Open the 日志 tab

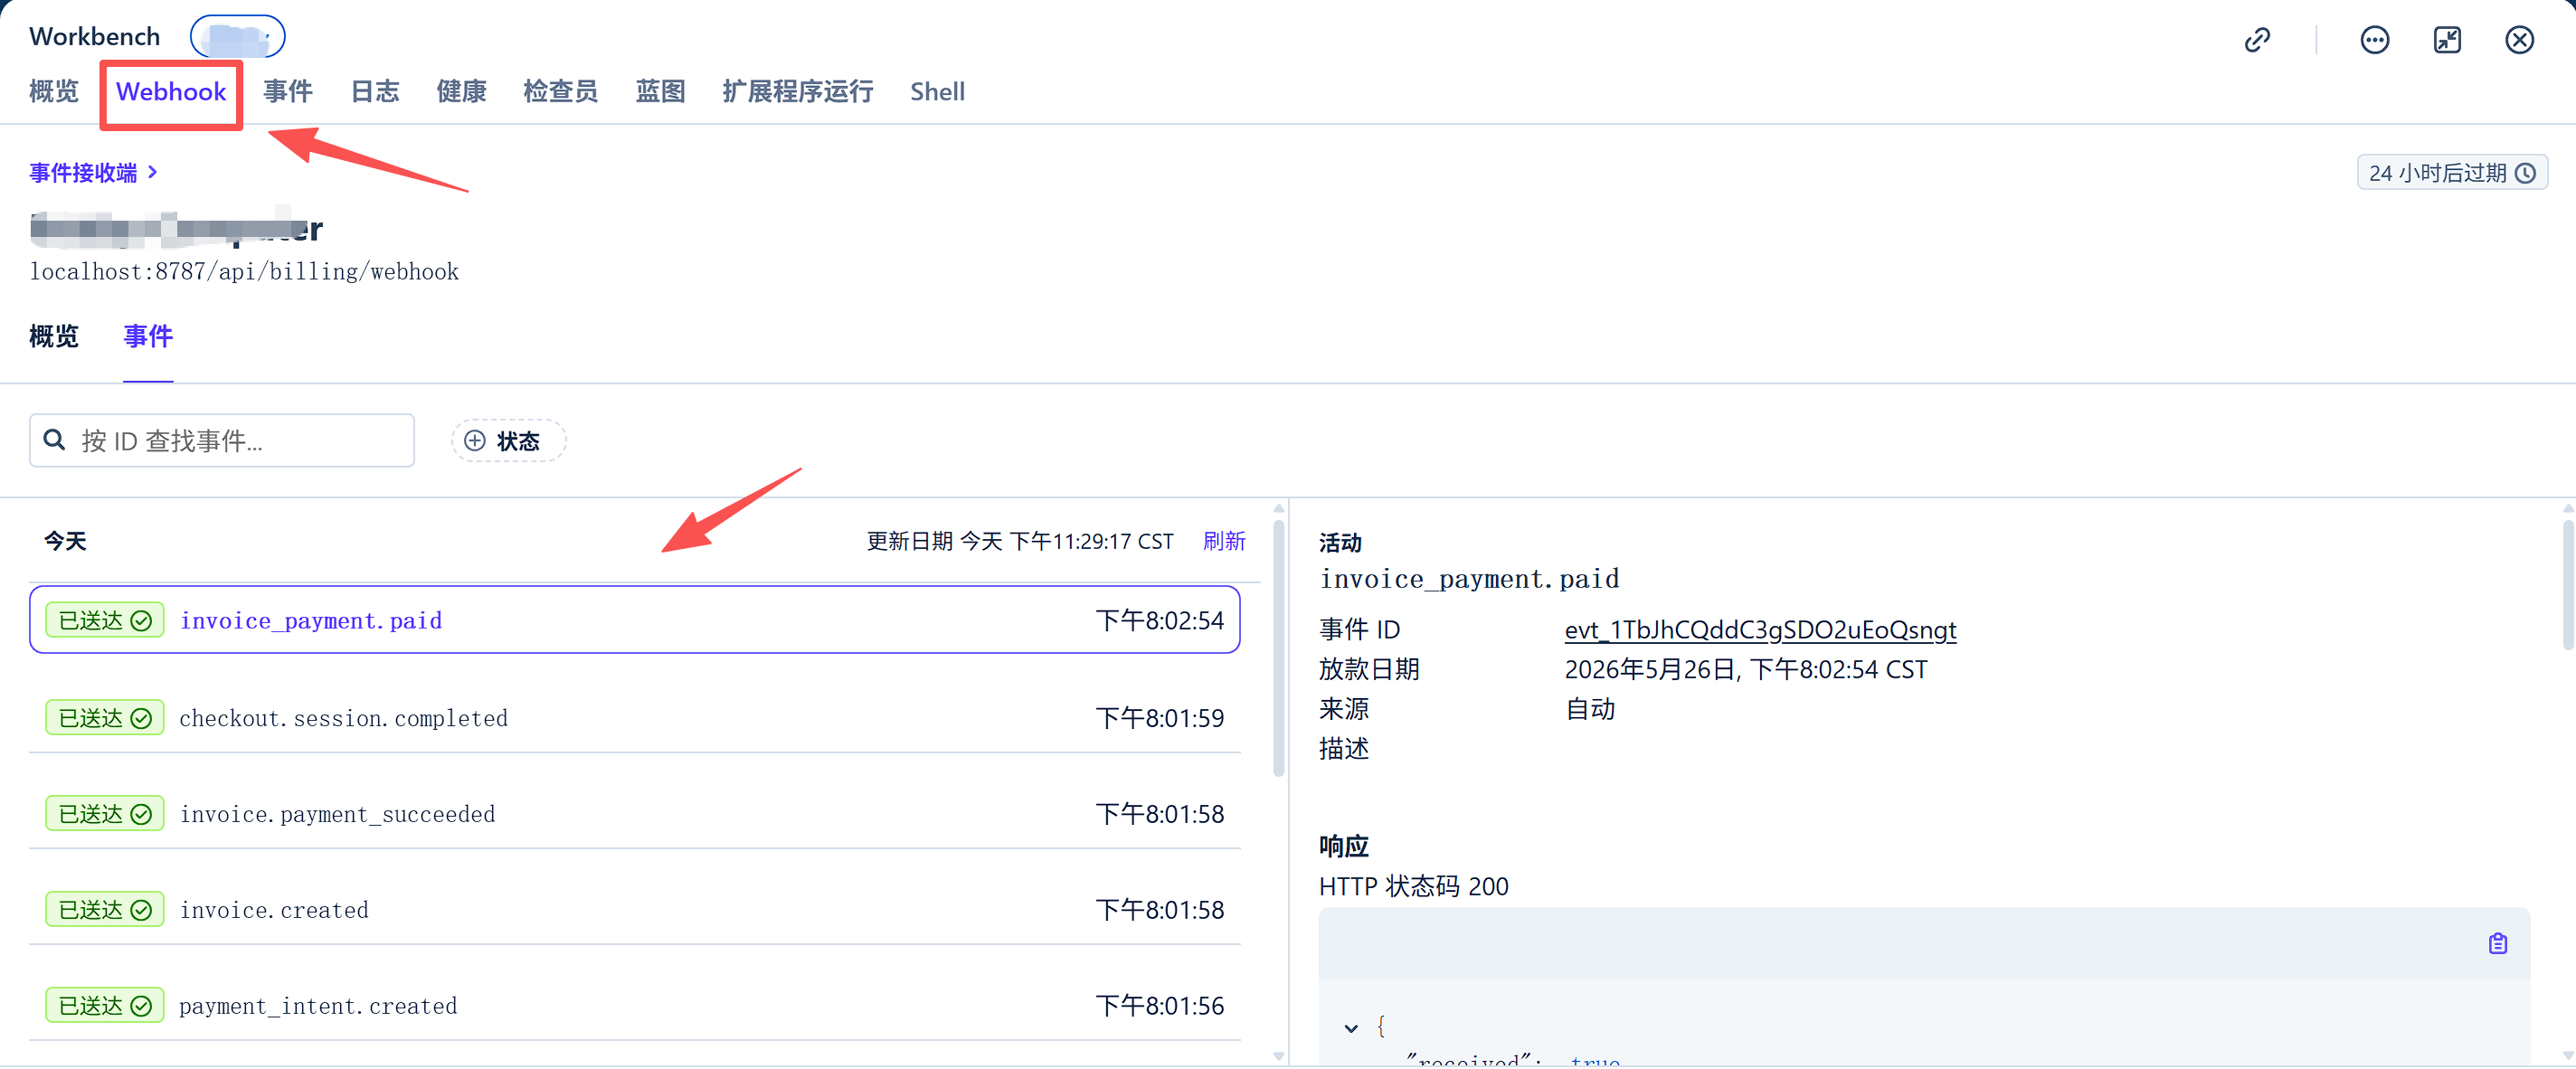[x=375, y=91]
